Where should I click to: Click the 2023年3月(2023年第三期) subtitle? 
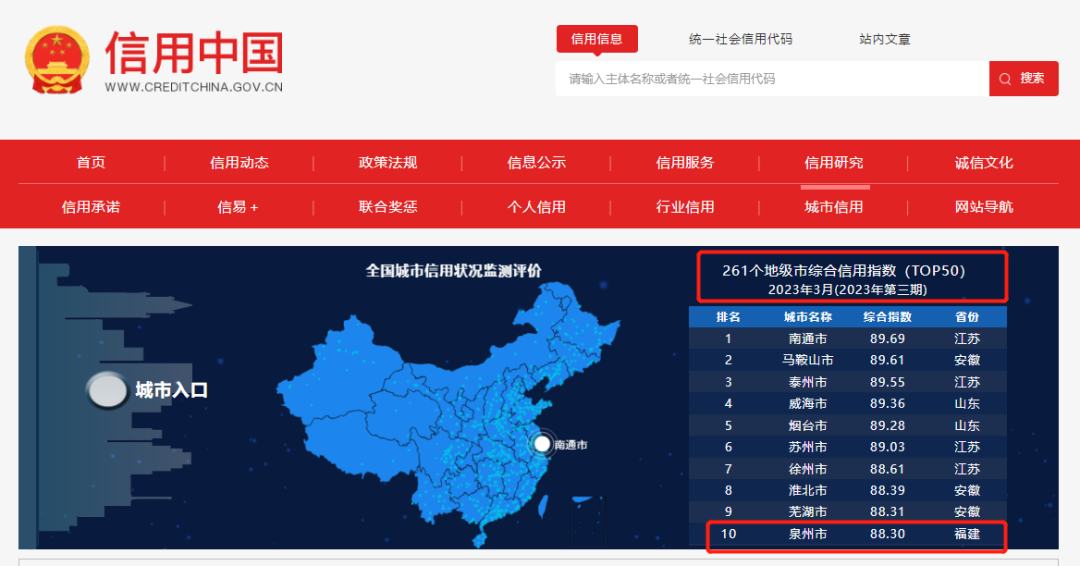coord(847,290)
